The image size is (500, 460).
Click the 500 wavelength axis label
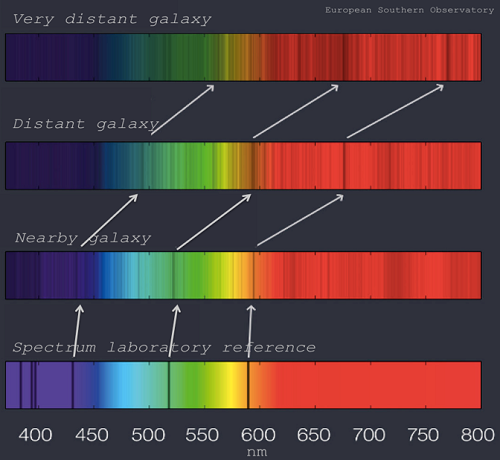pyautogui.click(x=148, y=435)
